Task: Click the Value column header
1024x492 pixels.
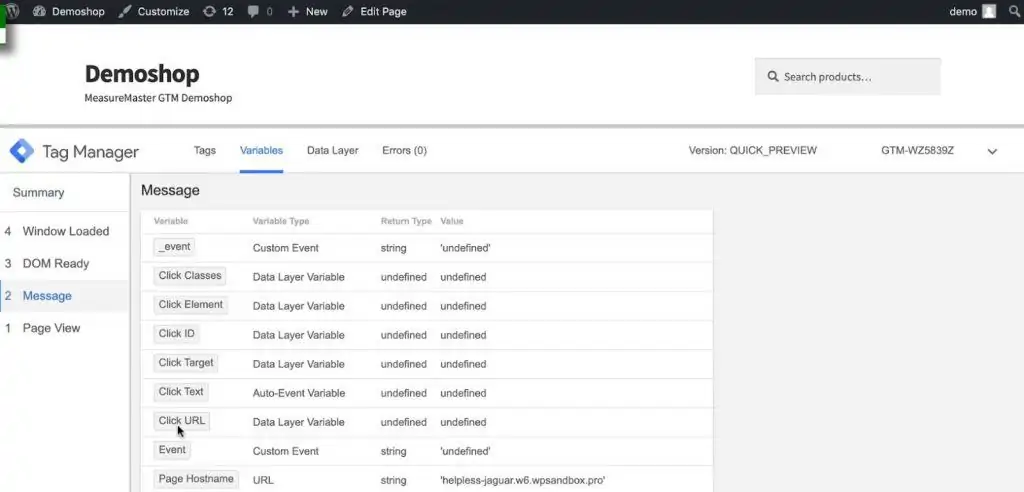Action: pyautogui.click(x=452, y=221)
